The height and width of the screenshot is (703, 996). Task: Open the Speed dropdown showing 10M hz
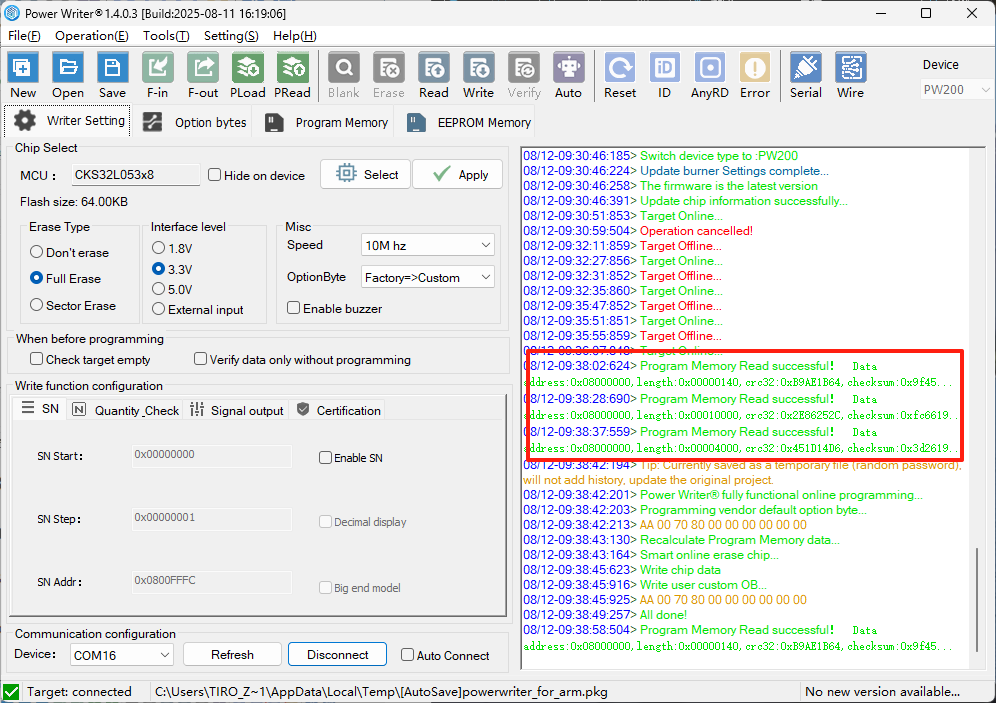(x=427, y=245)
